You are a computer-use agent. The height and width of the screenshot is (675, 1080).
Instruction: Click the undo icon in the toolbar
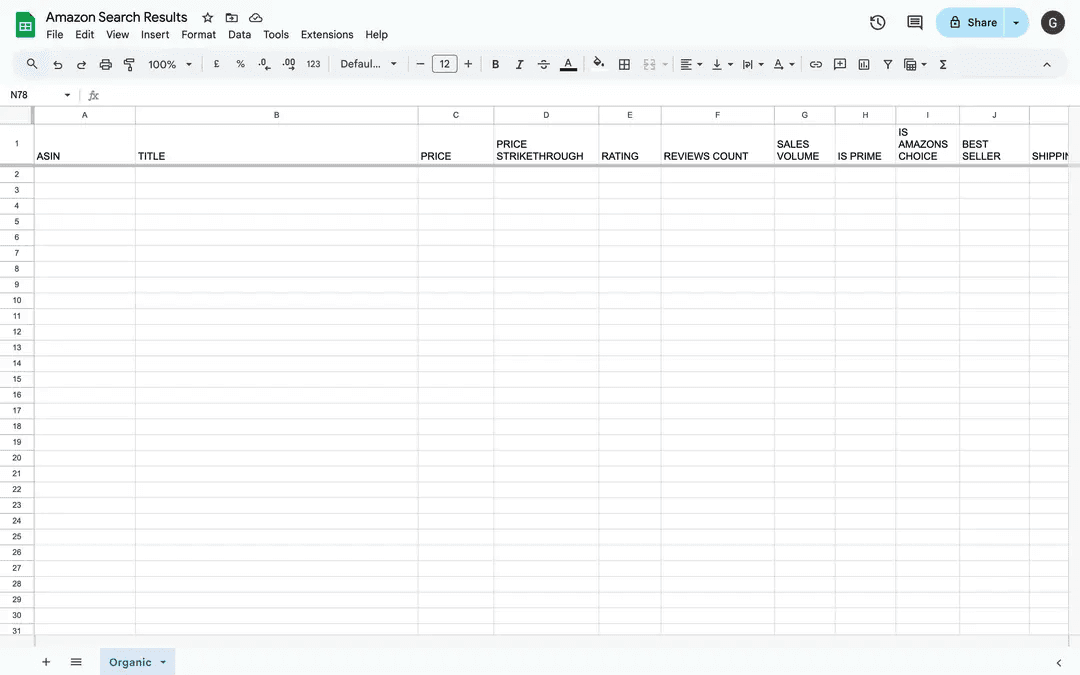click(57, 64)
